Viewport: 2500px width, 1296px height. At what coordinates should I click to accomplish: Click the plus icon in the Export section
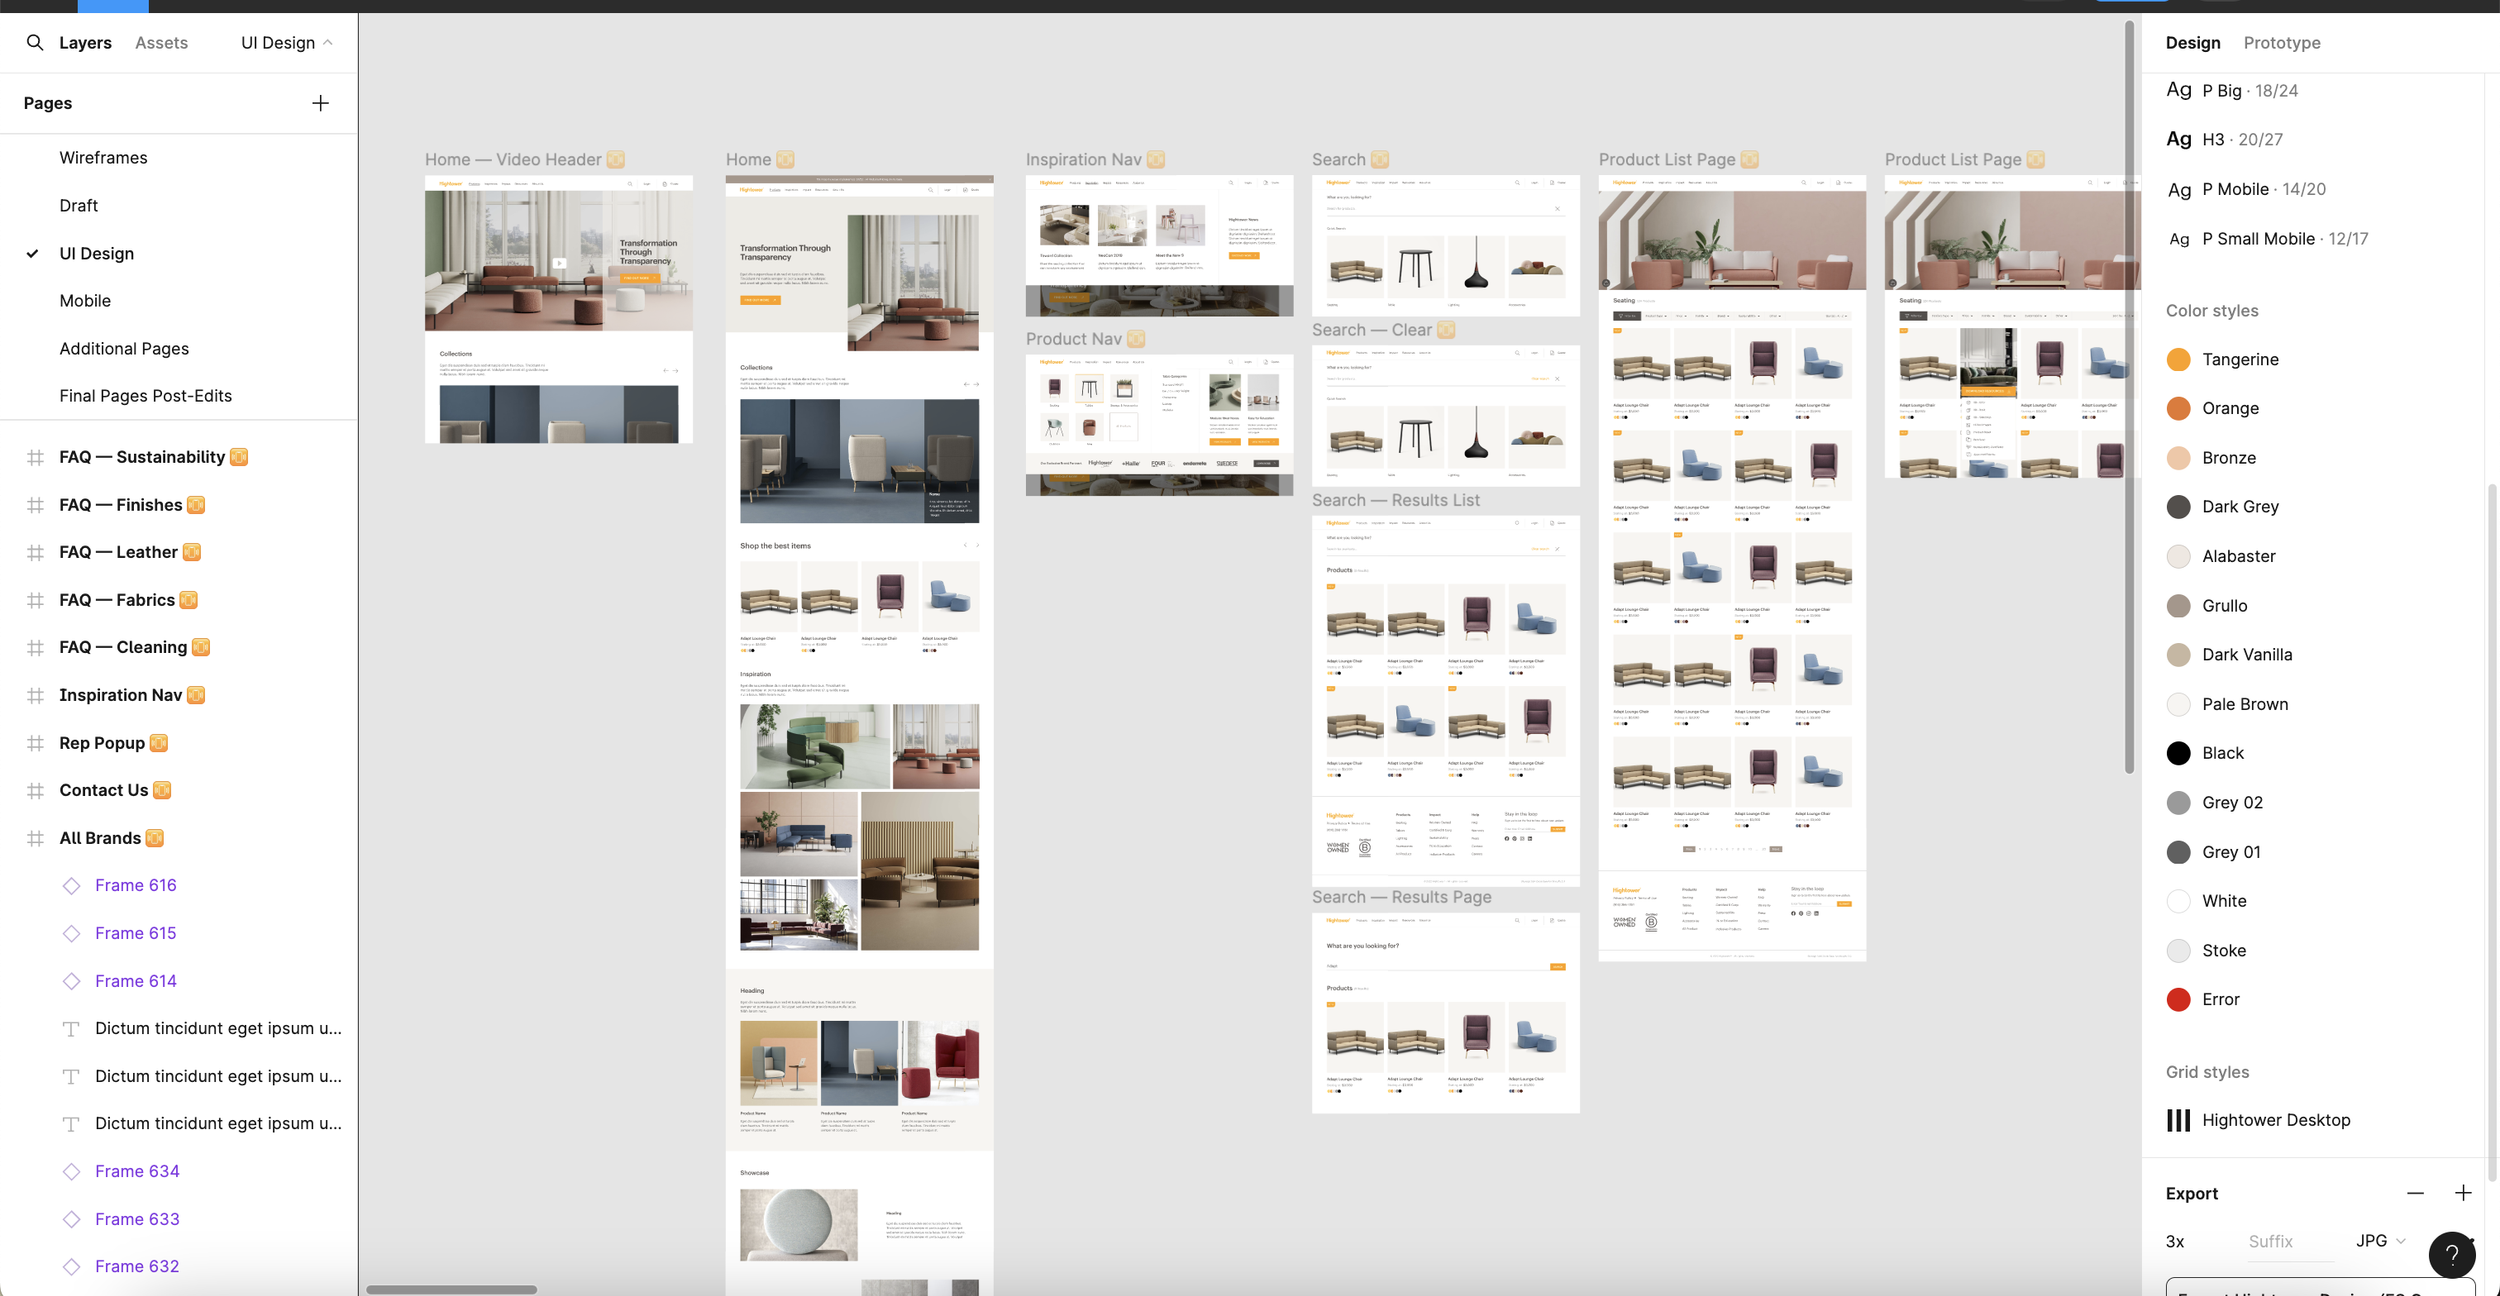pos(2465,1193)
